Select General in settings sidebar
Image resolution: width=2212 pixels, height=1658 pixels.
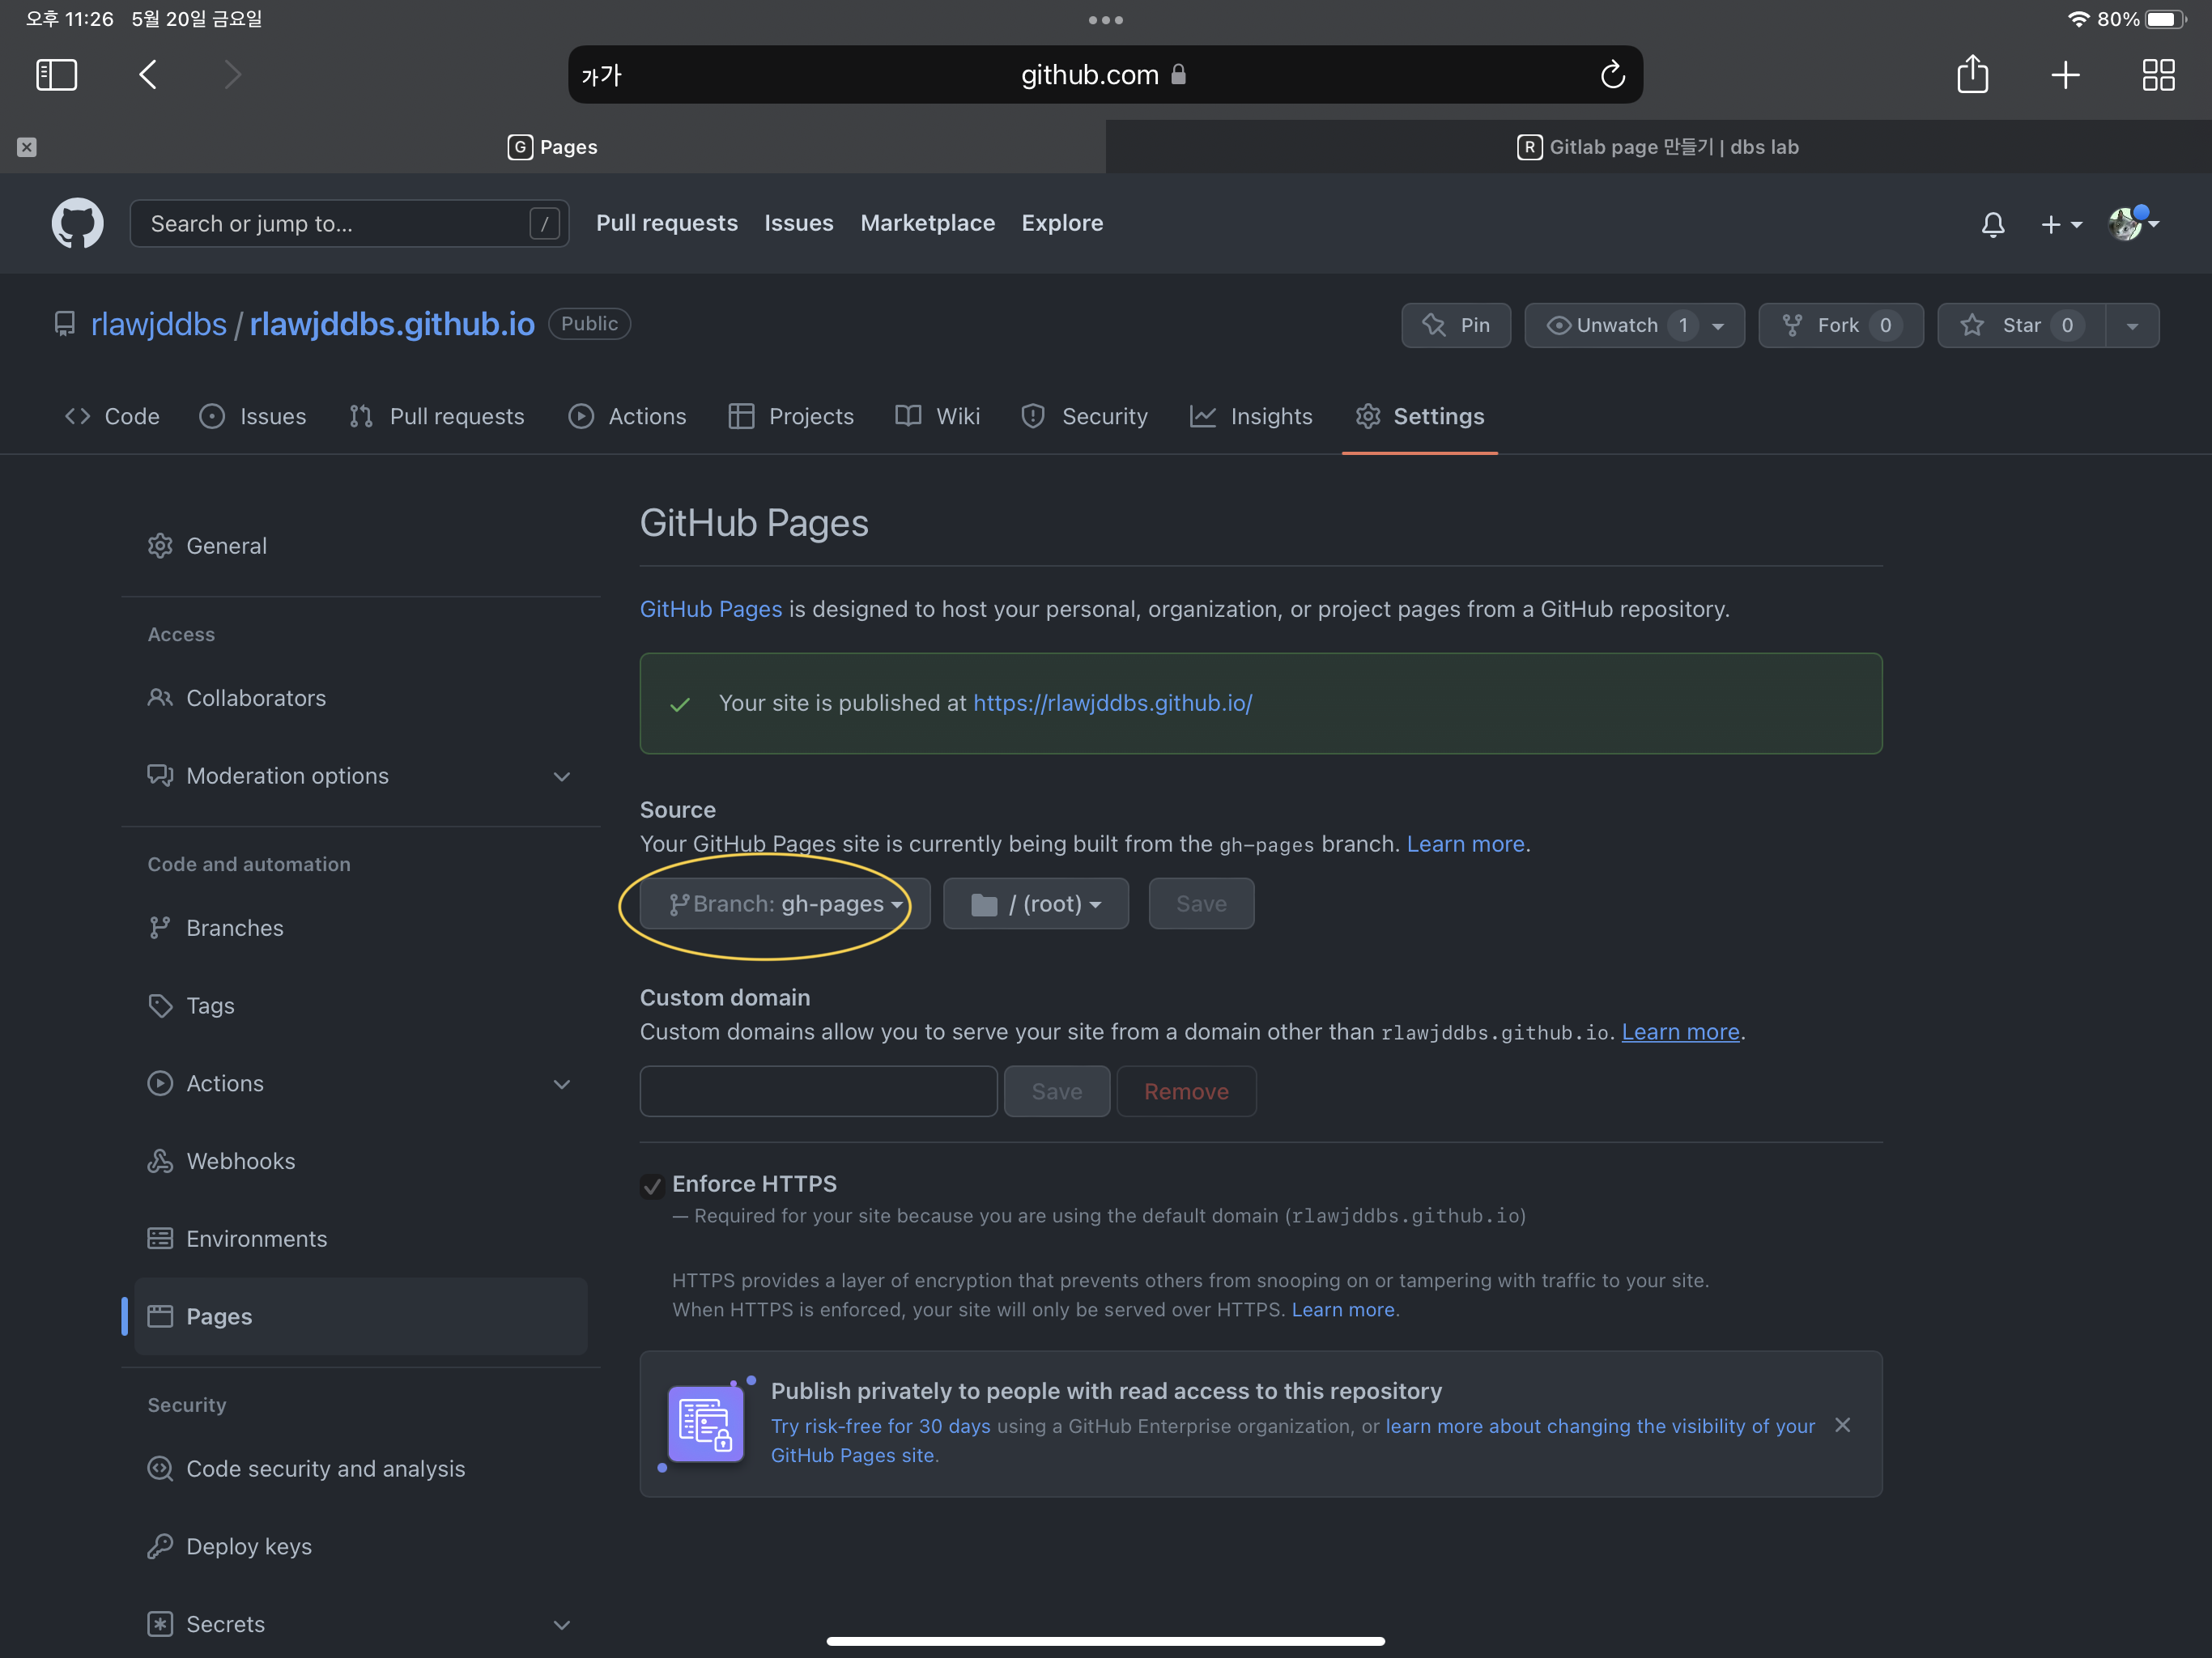tap(360, 546)
